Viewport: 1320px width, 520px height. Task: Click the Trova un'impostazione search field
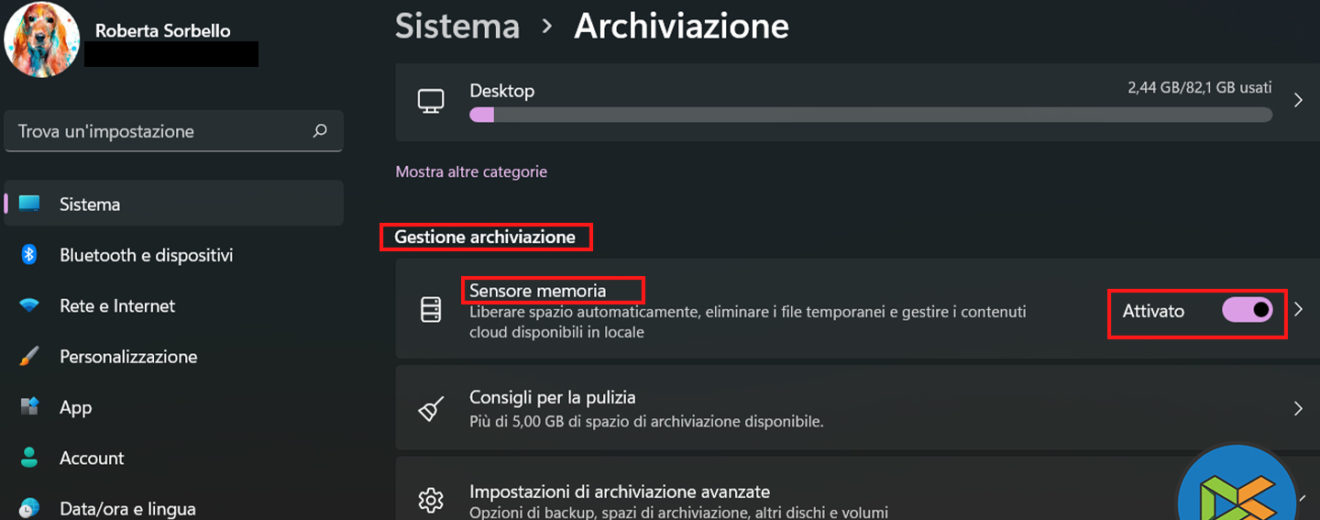(160, 131)
